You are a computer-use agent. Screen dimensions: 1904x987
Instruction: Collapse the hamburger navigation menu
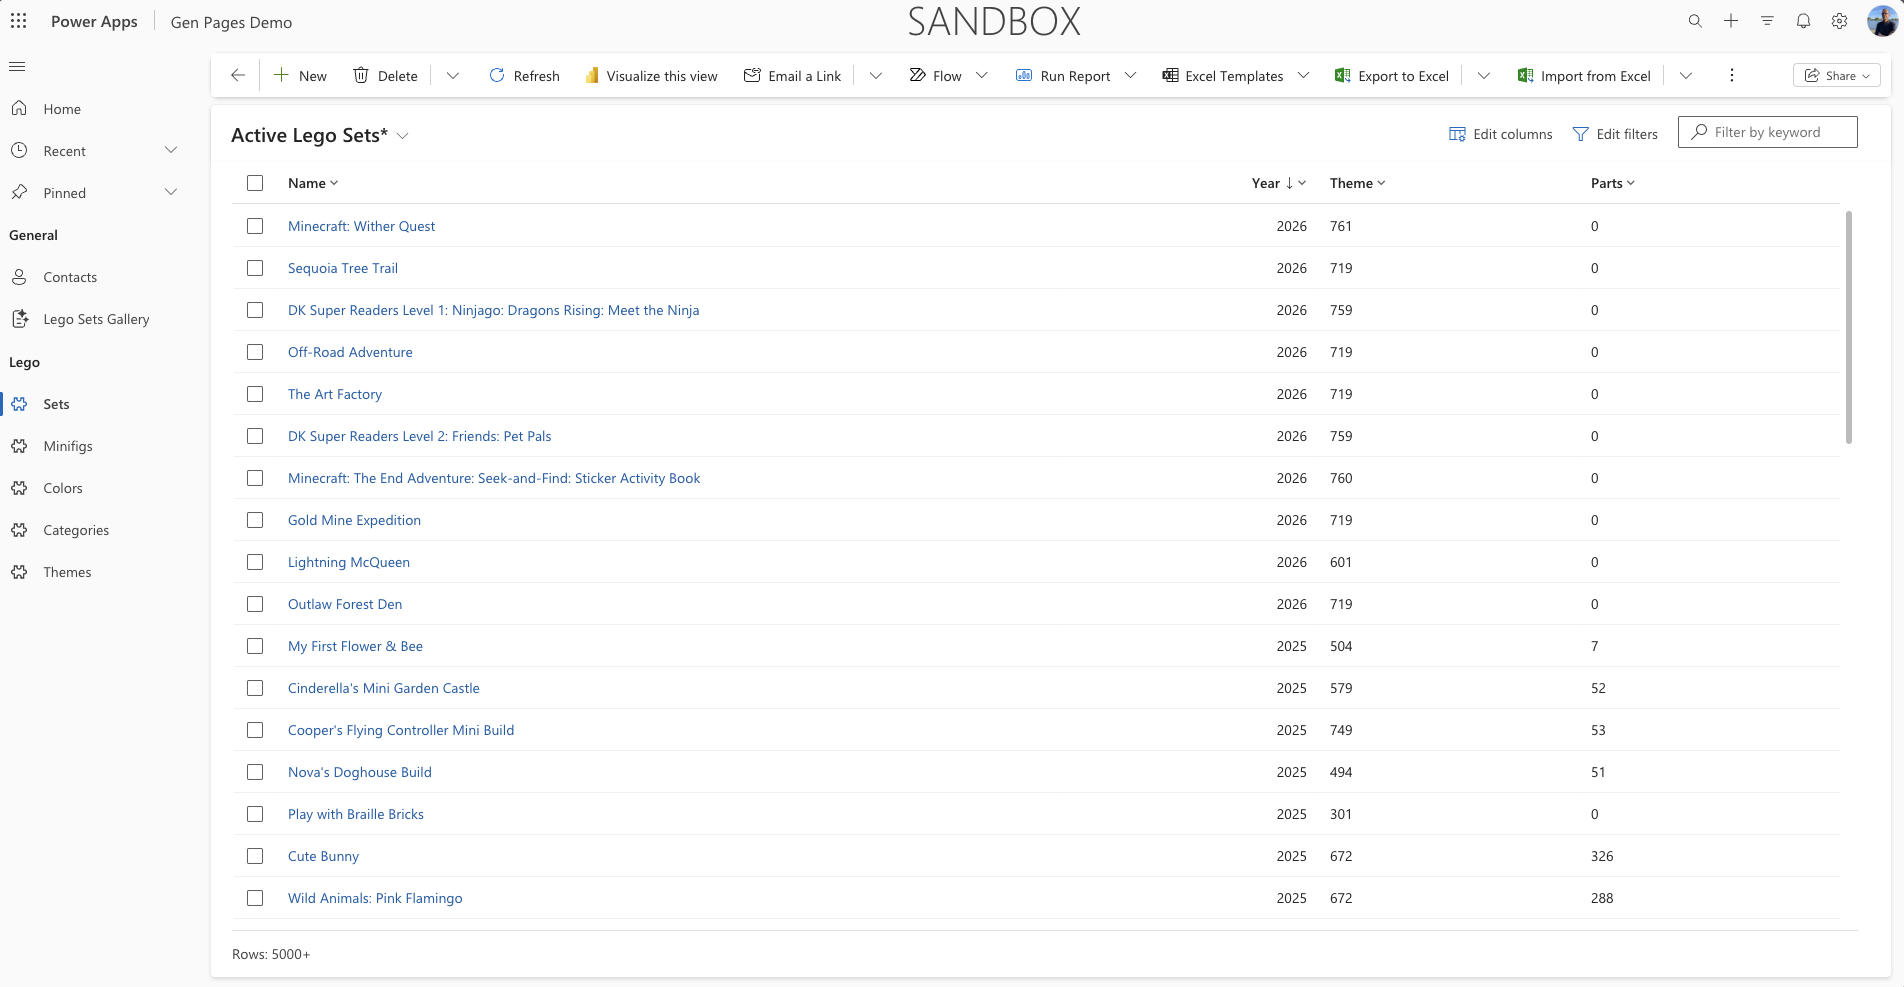click(x=17, y=67)
